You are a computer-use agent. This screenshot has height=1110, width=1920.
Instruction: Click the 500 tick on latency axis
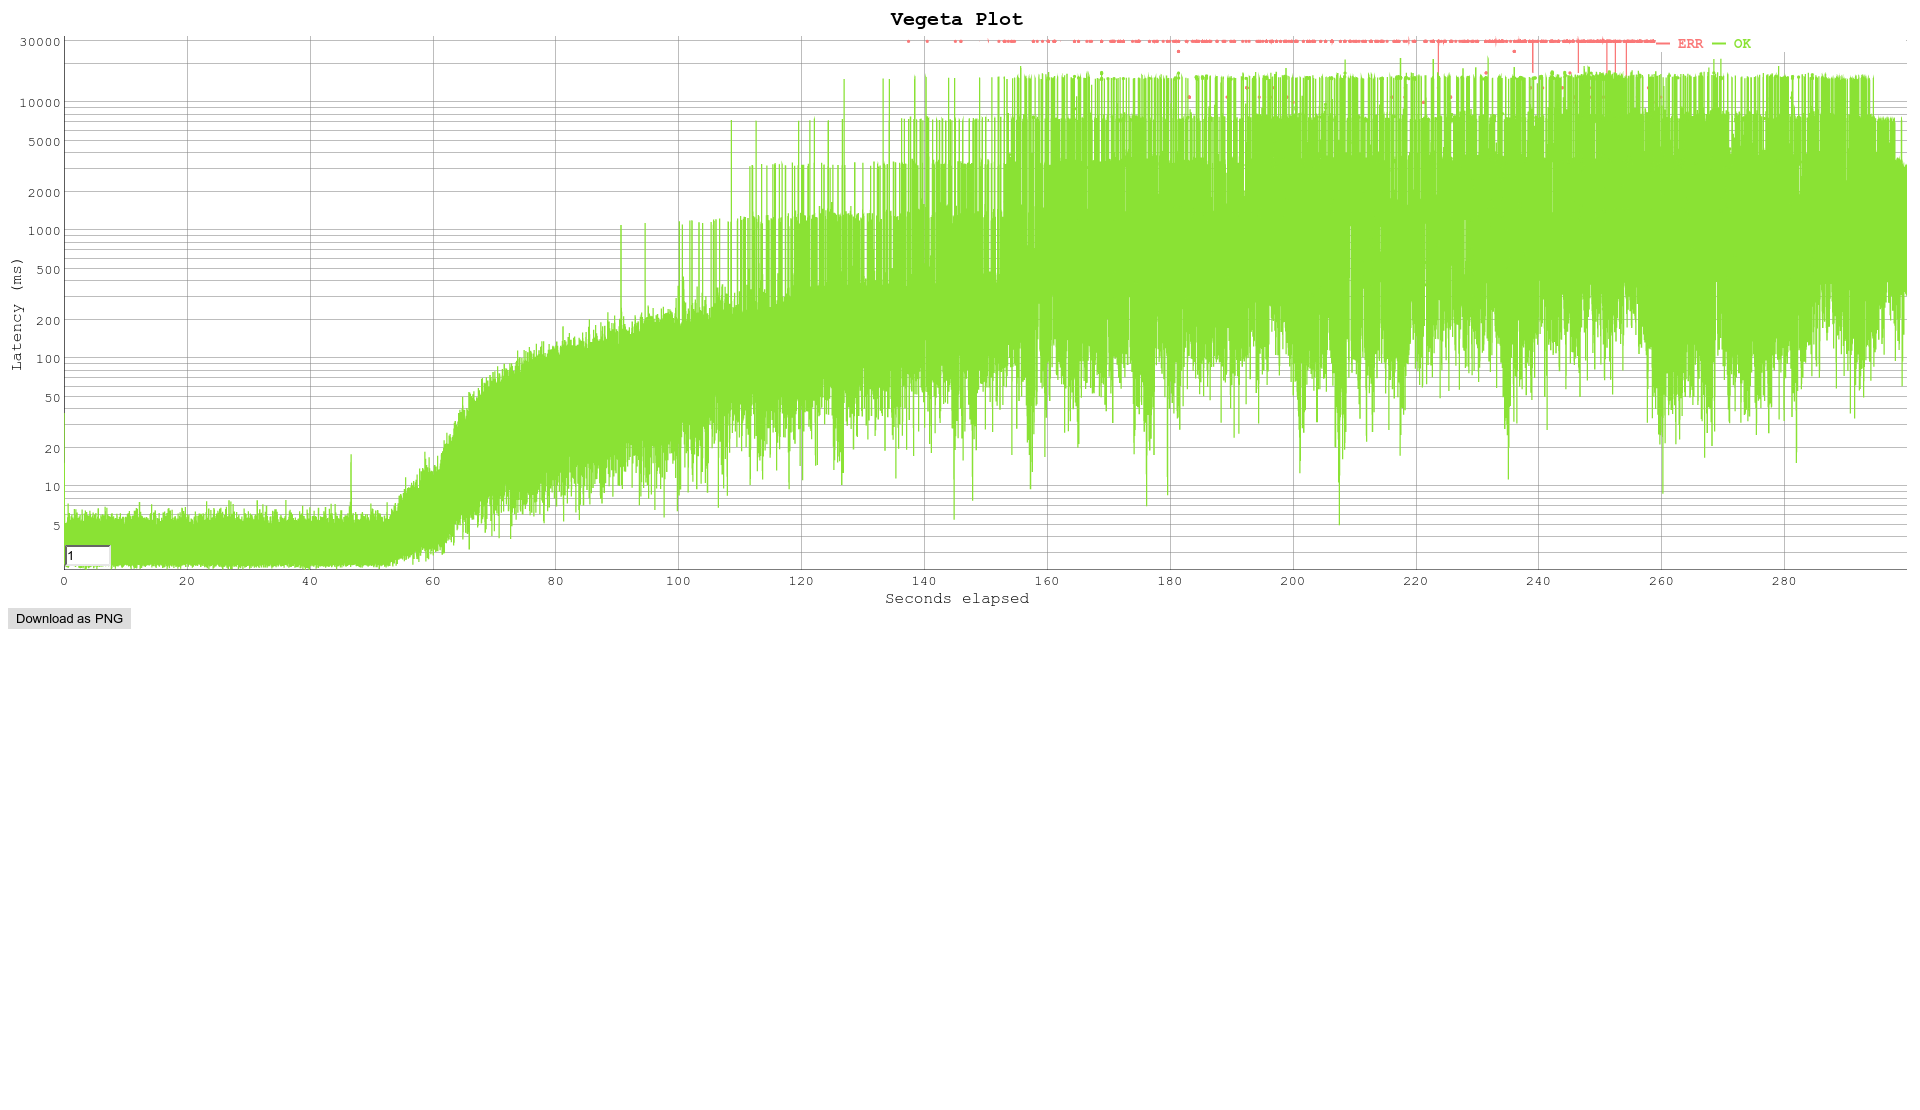pyautogui.click(x=47, y=270)
